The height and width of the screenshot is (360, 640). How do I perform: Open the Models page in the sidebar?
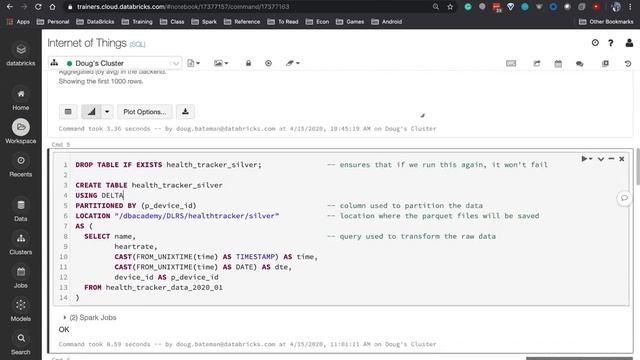coord(21,310)
